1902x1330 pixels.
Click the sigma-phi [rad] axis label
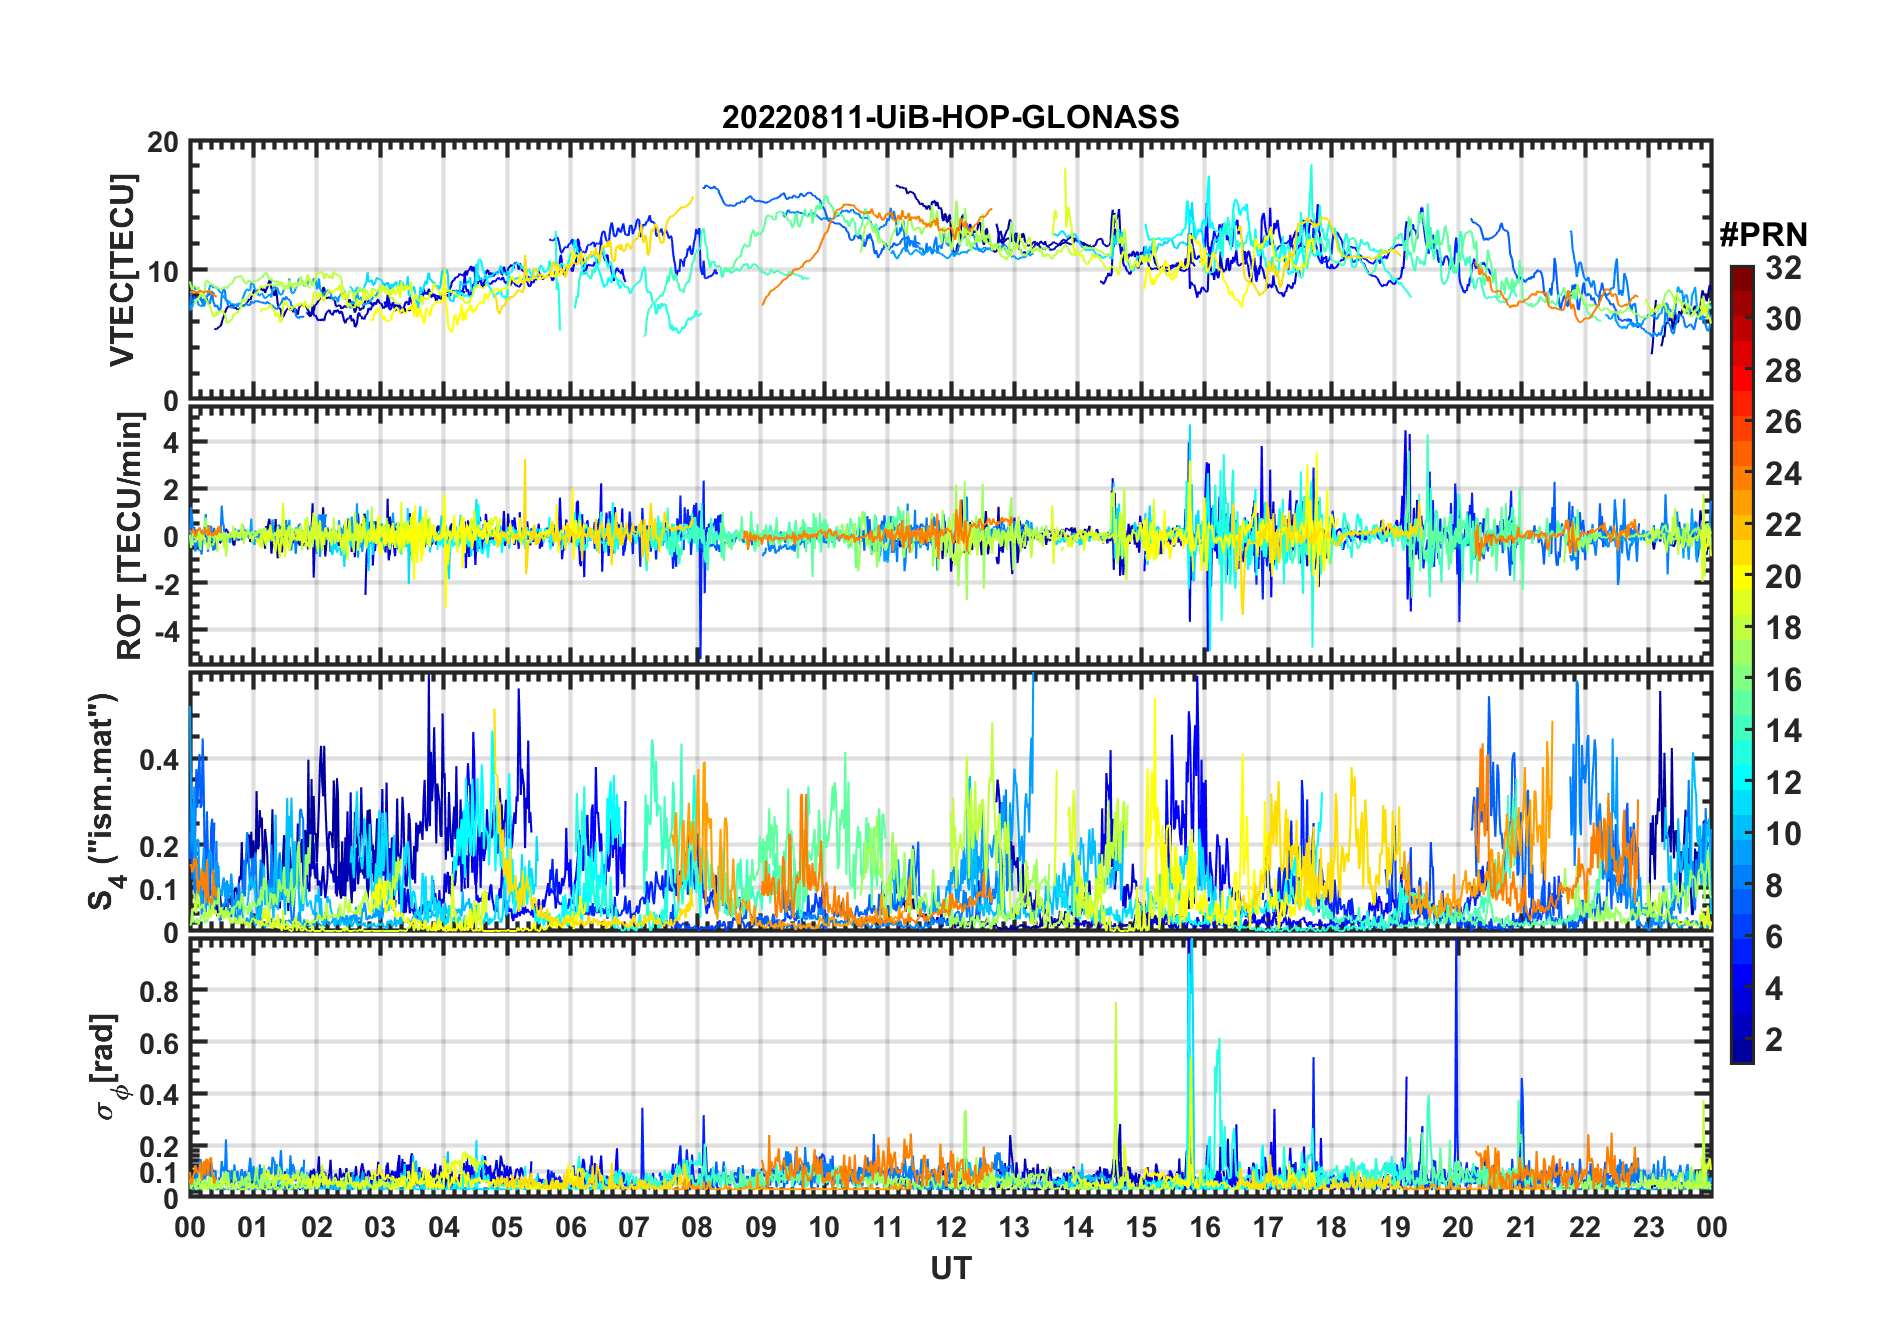point(108,1067)
